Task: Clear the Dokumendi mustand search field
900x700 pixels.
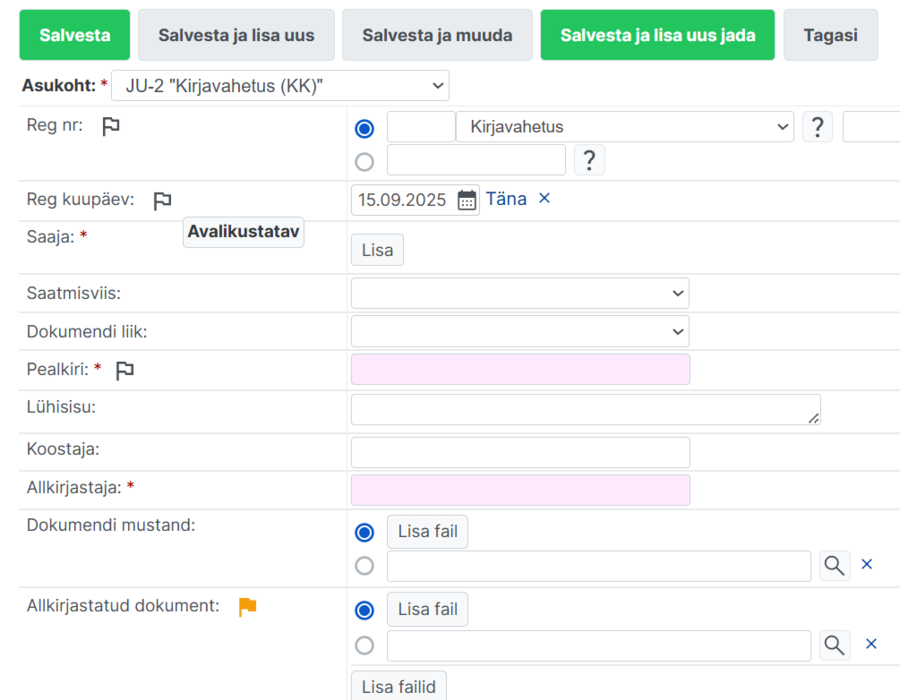Action: [x=867, y=565]
